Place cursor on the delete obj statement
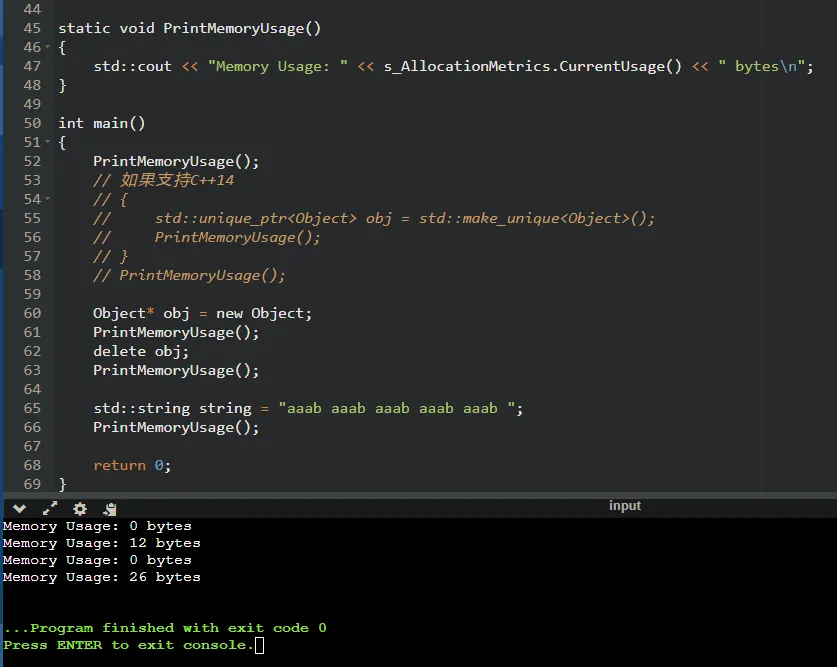Image resolution: width=837 pixels, height=667 pixels. point(141,351)
